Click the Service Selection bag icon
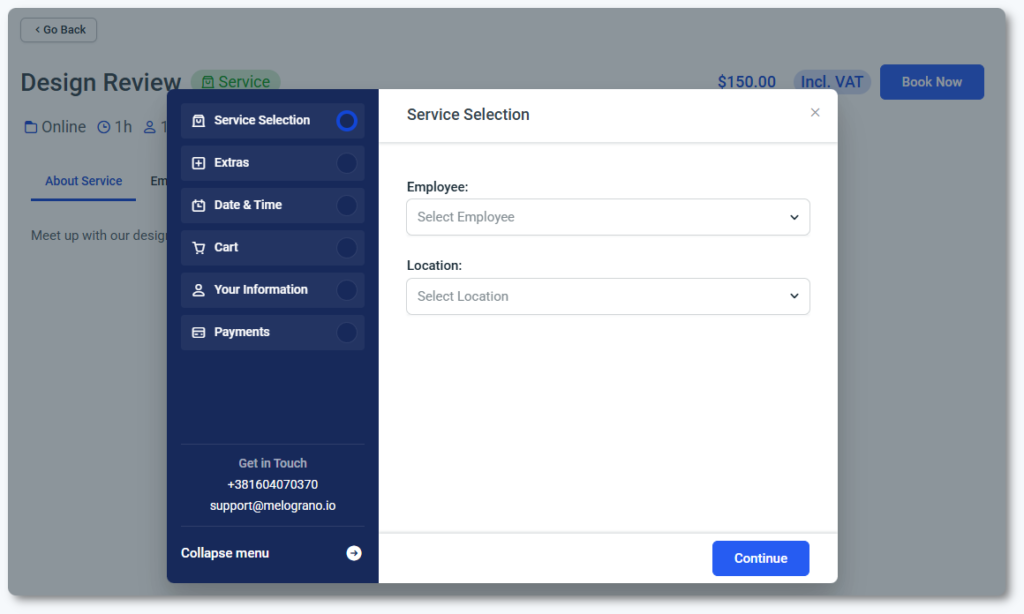 point(198,121)
